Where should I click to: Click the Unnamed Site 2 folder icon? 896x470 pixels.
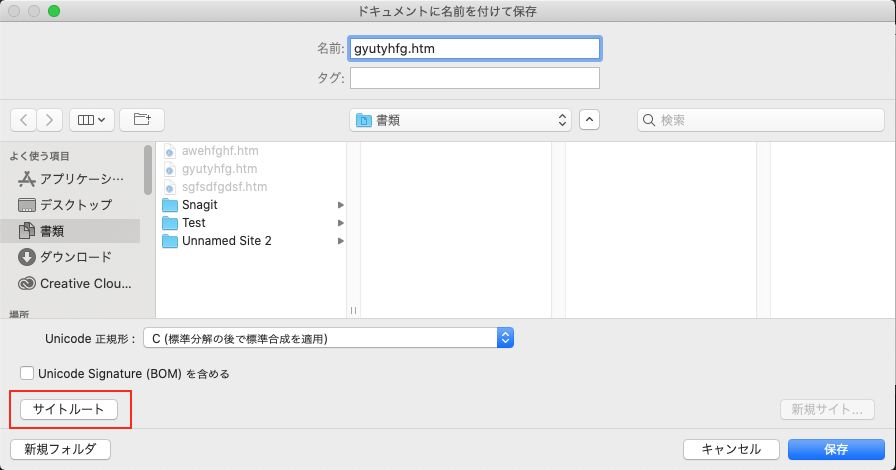click(x=170, y=241)
